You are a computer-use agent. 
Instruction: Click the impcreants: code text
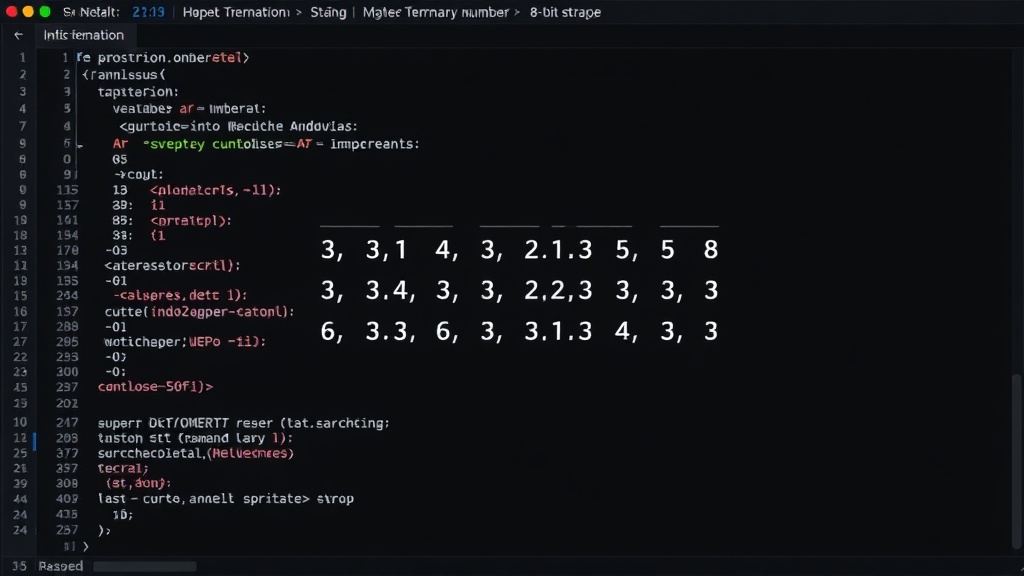[375, 144]
